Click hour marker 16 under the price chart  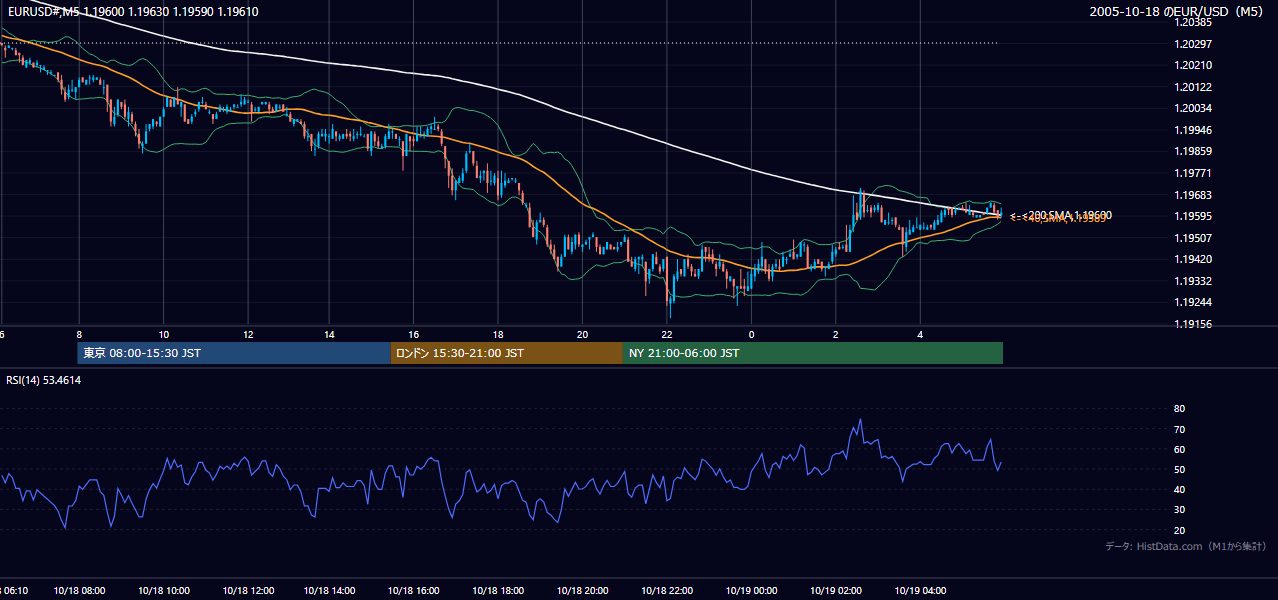pyautogui.click(x=414, y=335)
